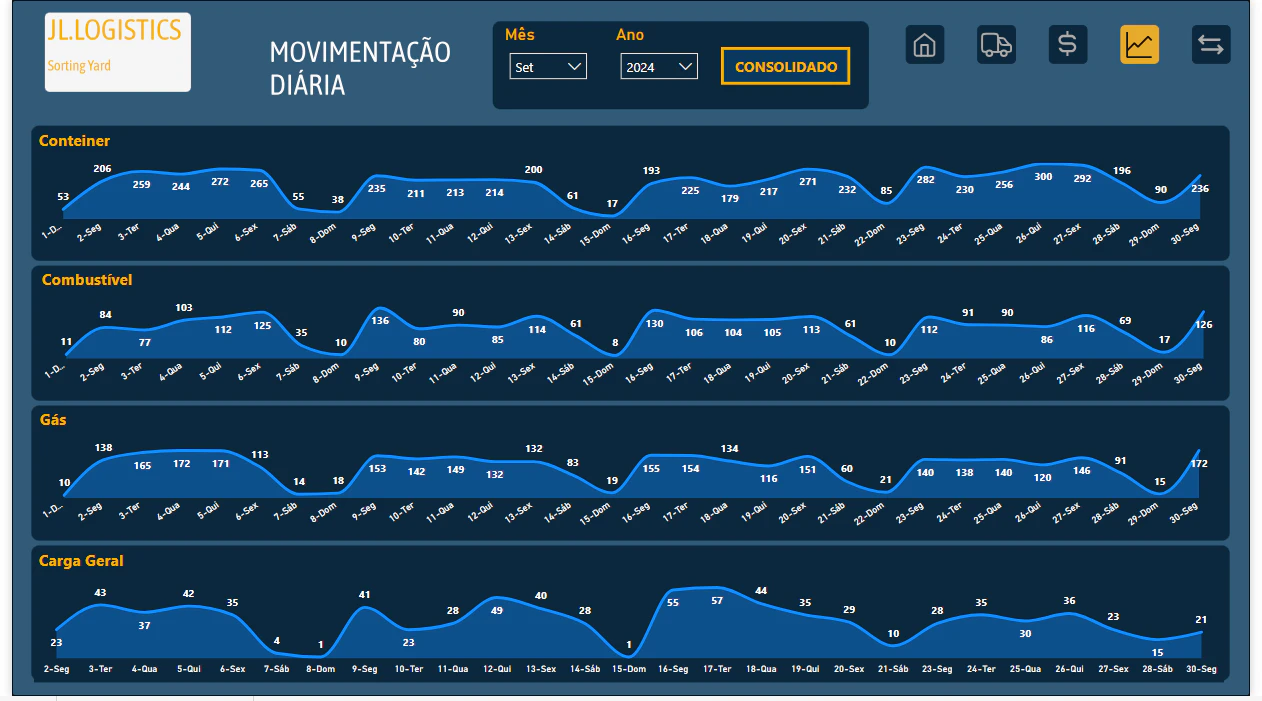The width and height of the screenshot is (1262, 701).
Task: Click the Mês filter label
Action: pyautogui.click(x=520, y=35)
